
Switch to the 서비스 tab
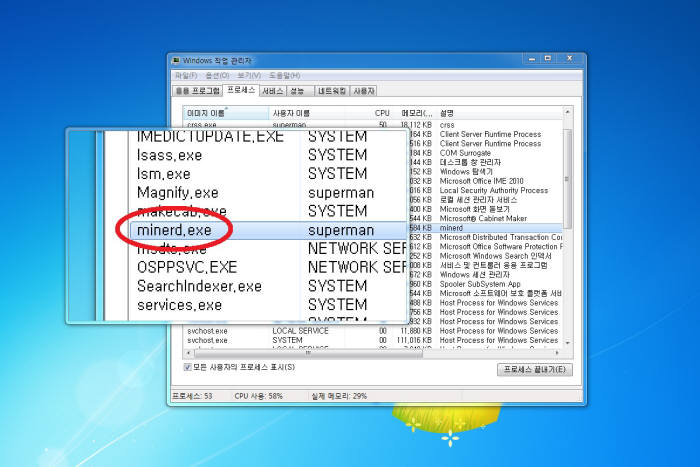point(273,91)
